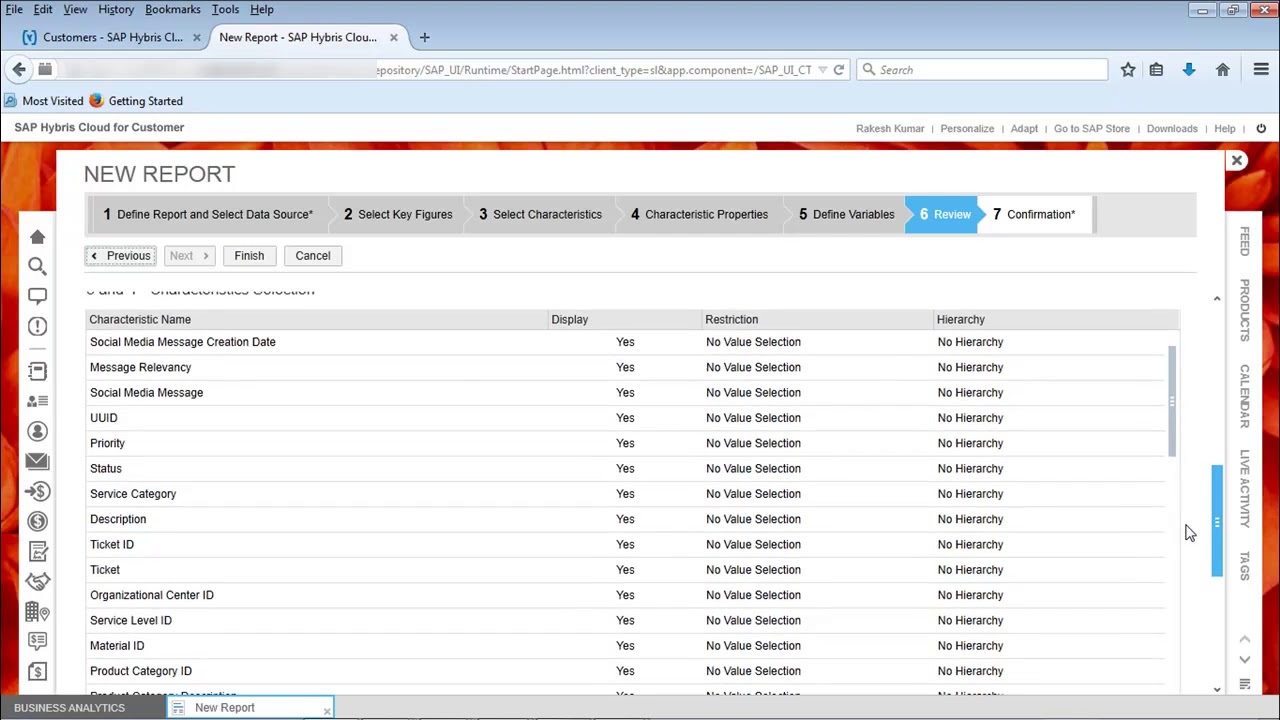
Task: Open the CALENDAR side pane tab
Action: tap(1245, 395)
